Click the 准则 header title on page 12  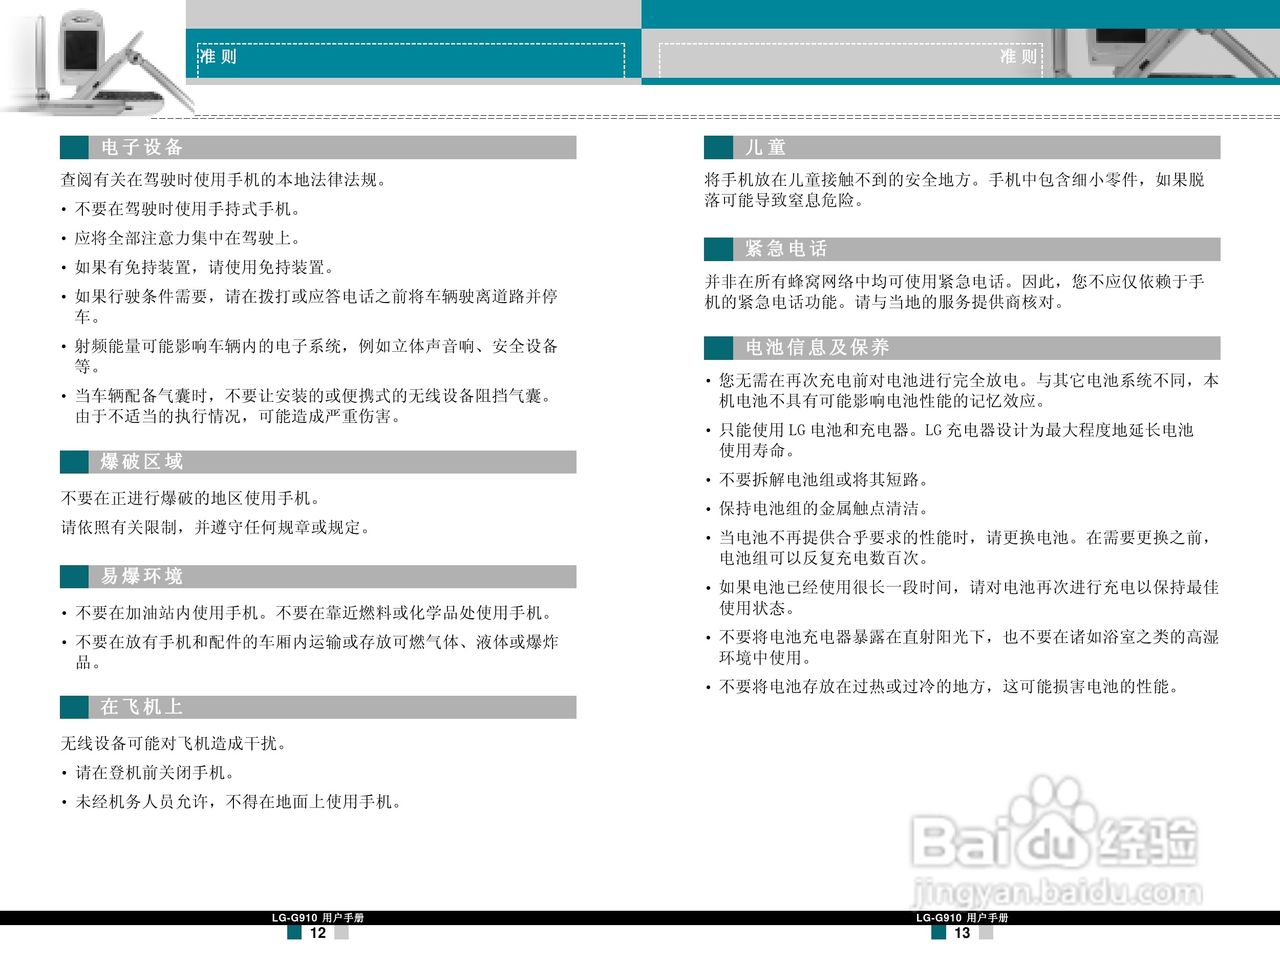pyautogui.click(x=218, y=57)
